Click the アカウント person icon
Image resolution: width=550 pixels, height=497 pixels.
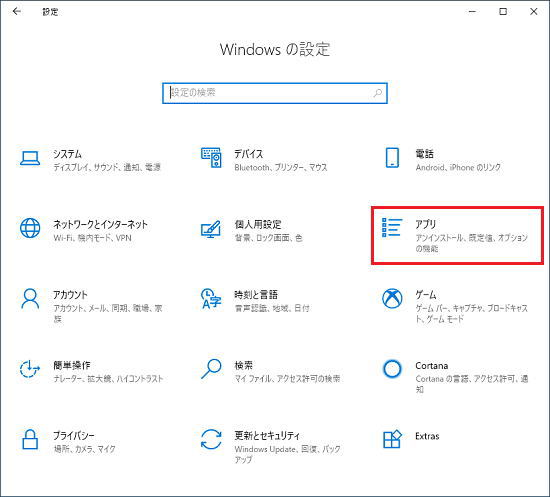click(30, 298)
